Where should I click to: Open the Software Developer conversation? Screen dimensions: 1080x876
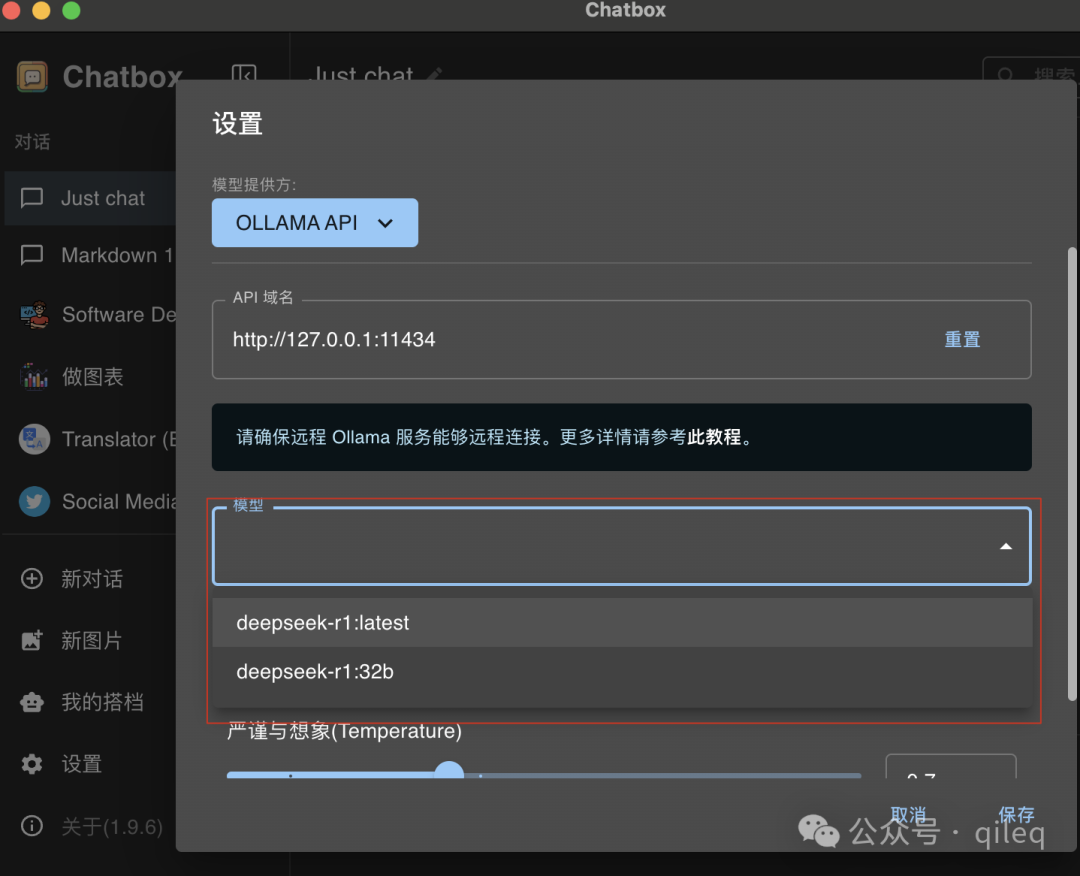tap(91, 315)
